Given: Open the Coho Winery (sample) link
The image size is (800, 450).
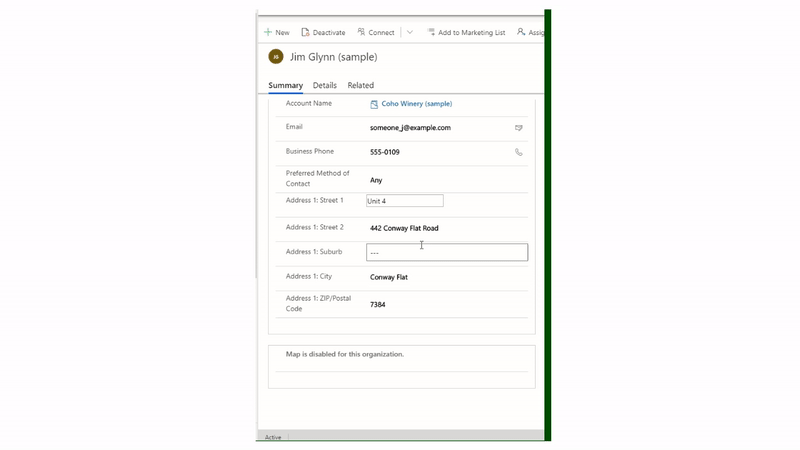Looking at the screenshot, I should pyautogui.click(x=417, y=104).
